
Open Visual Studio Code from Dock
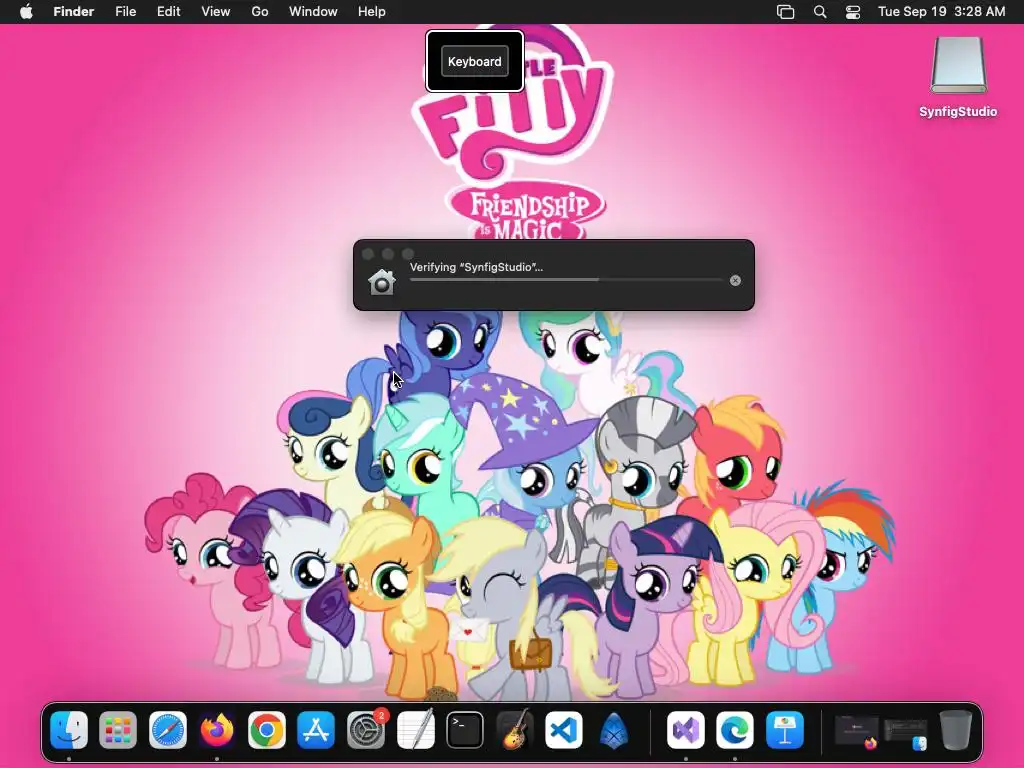[x=564, y=730]
